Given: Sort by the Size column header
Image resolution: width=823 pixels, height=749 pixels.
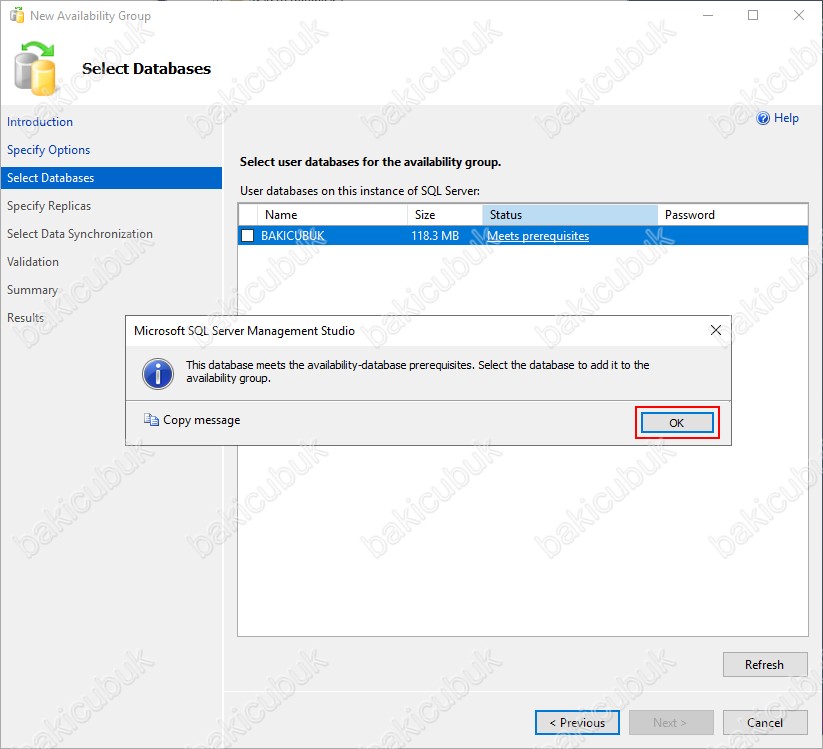Looking at the screenshot, I should (445, 215).
